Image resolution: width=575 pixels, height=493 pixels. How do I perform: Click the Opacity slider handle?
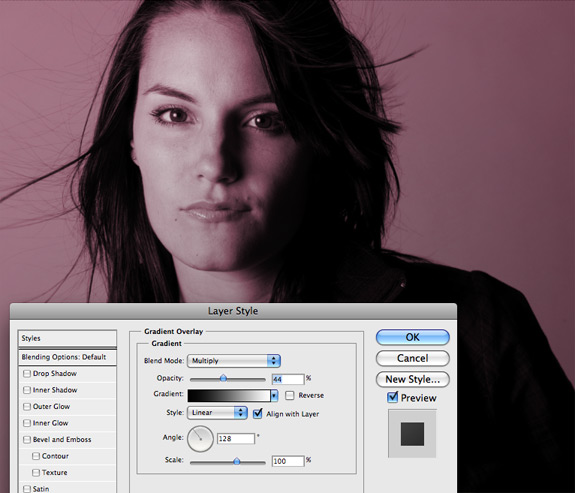click(223, 378)
